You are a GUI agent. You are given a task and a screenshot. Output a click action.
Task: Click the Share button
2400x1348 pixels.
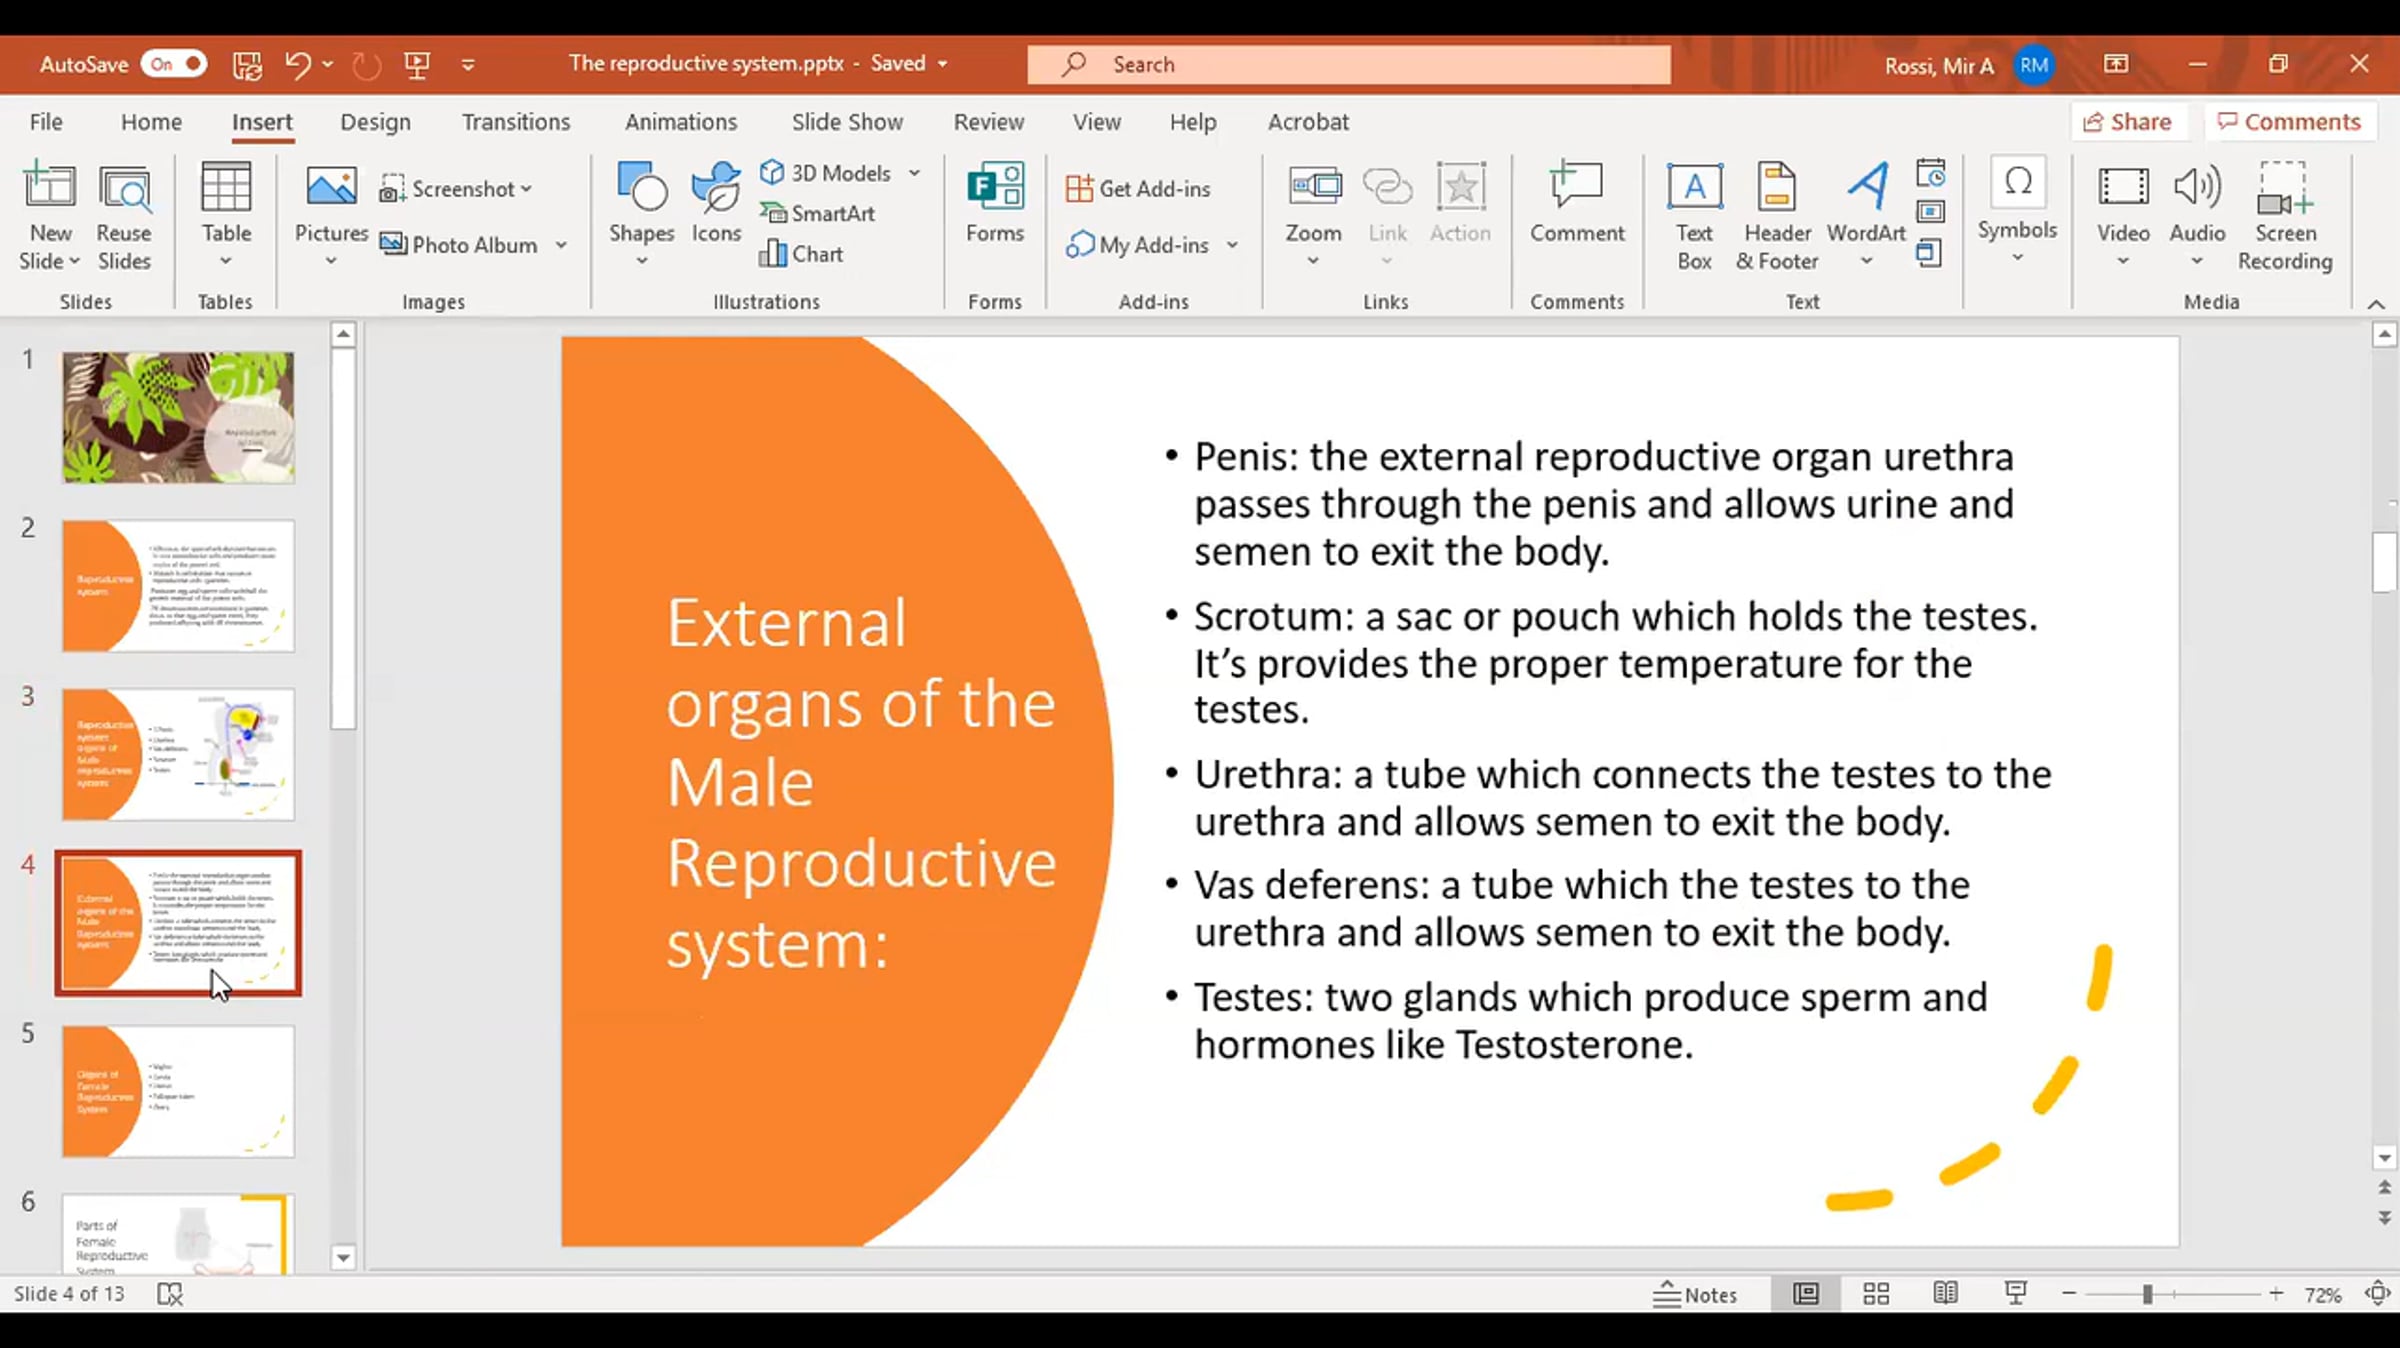point(2128,122)
